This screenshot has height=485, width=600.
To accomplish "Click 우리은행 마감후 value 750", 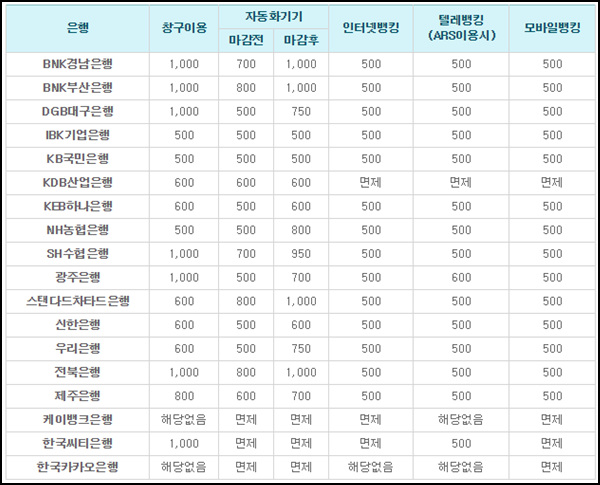I will coord(301,349).
